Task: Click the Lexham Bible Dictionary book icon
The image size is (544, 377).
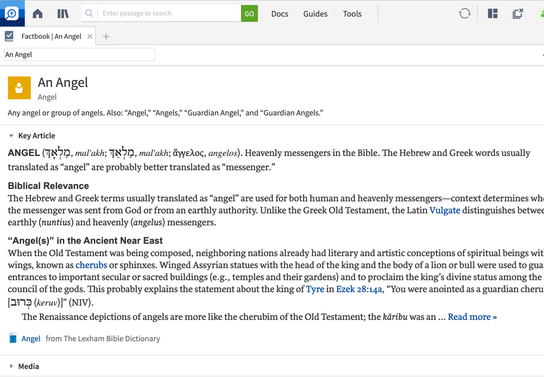Action: click(13, 338)
